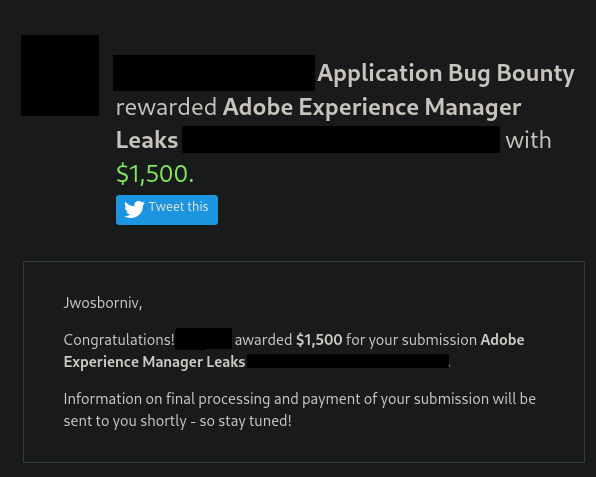
Task: Click the bold $1,500 in message body
Action: 319,340
